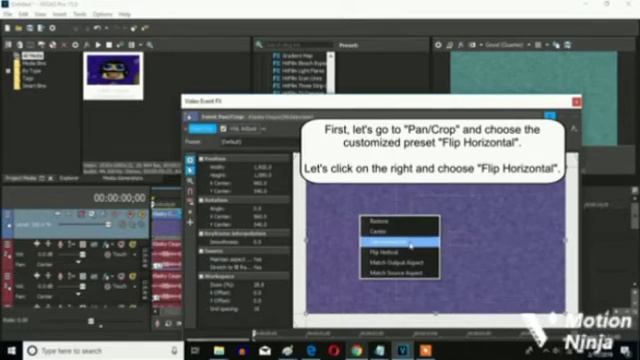This screenshot has width=640, height=360.
Task: Adjust the Rate slider below the tracks
Action: click(91, 321)
